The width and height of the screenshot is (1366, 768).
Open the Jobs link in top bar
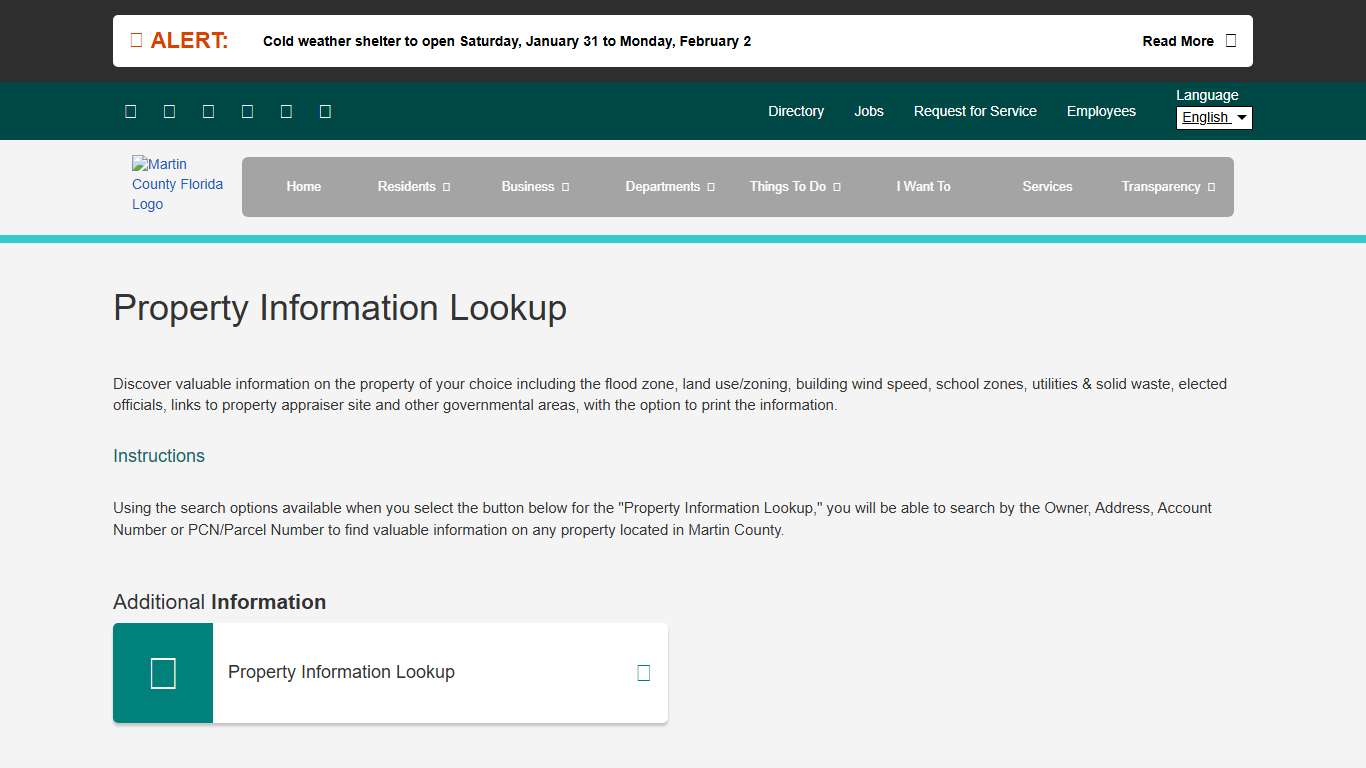pyautogui.click(x=868, y=111)
